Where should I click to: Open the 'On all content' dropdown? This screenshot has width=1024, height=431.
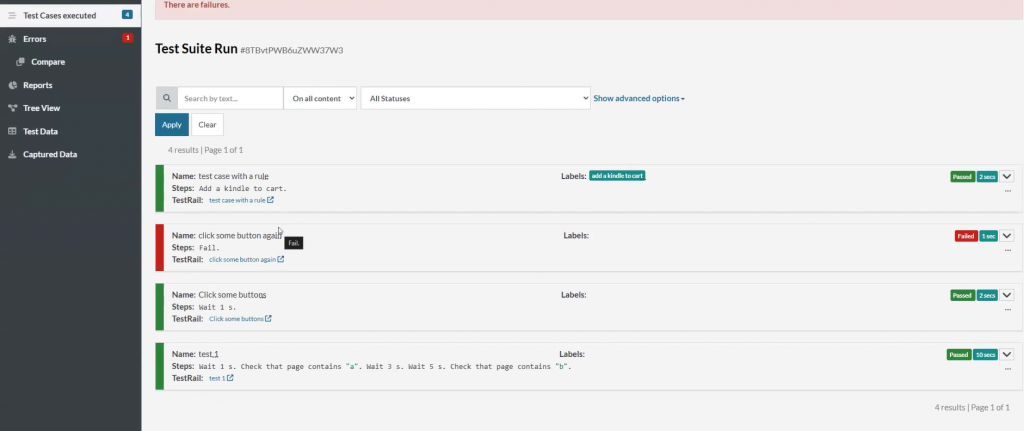[319, 98]
